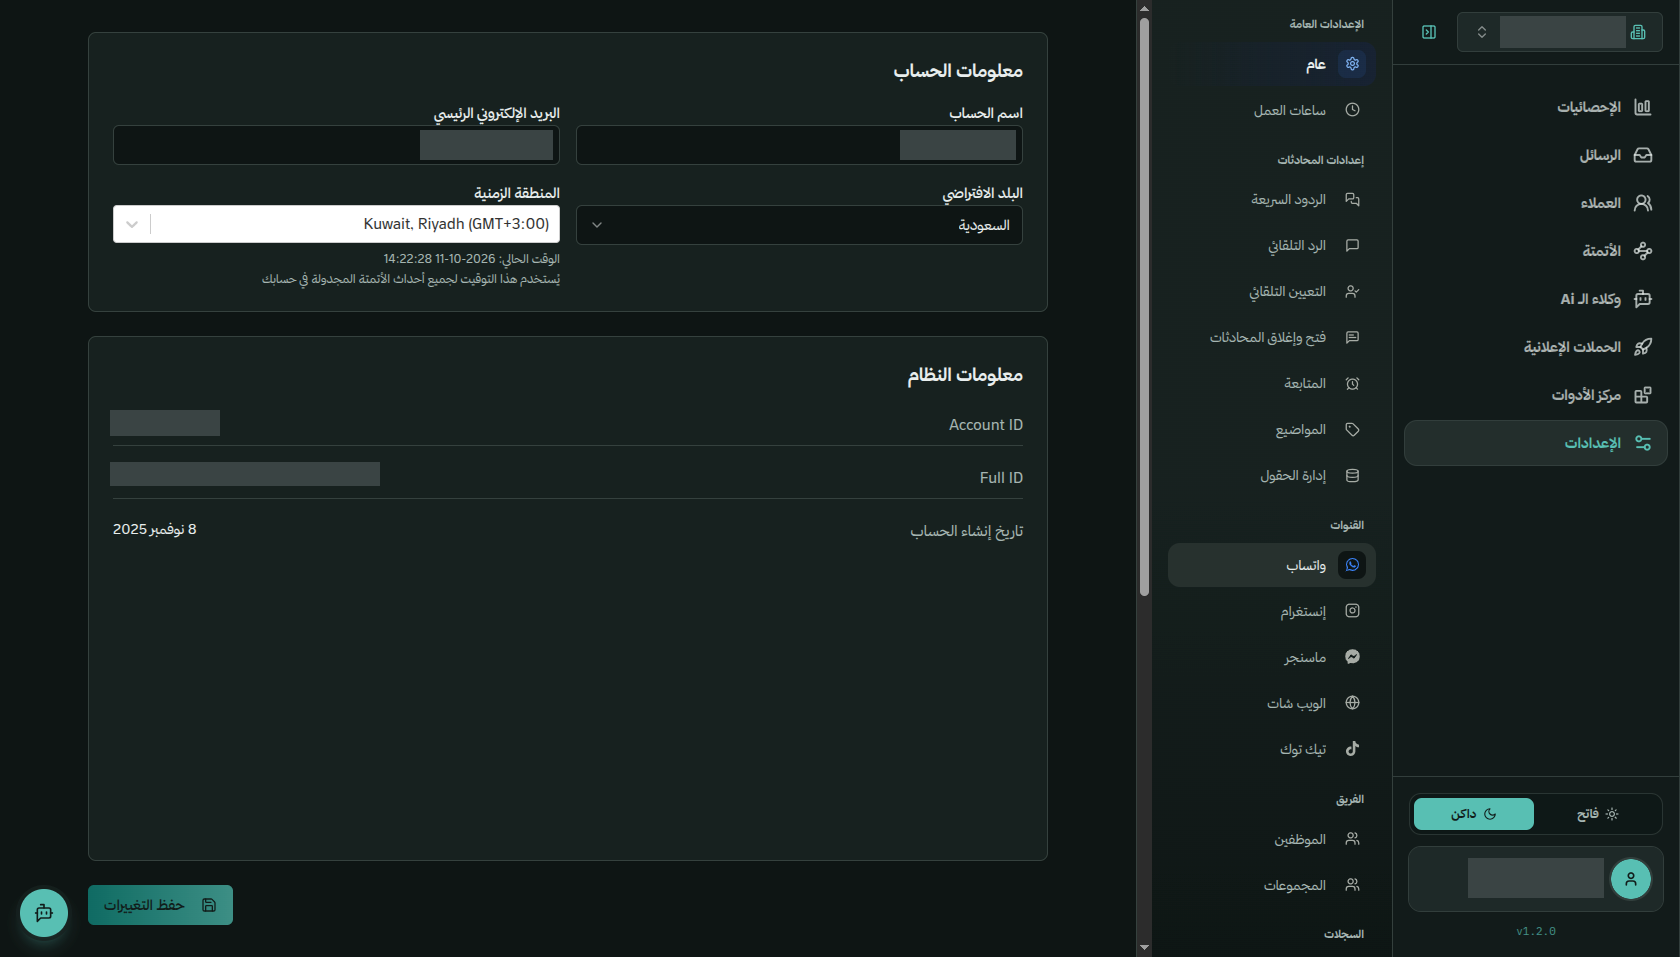Open المواضيع topics menu item
This screenshot has height=957, width=1680.
[1272, 430]
